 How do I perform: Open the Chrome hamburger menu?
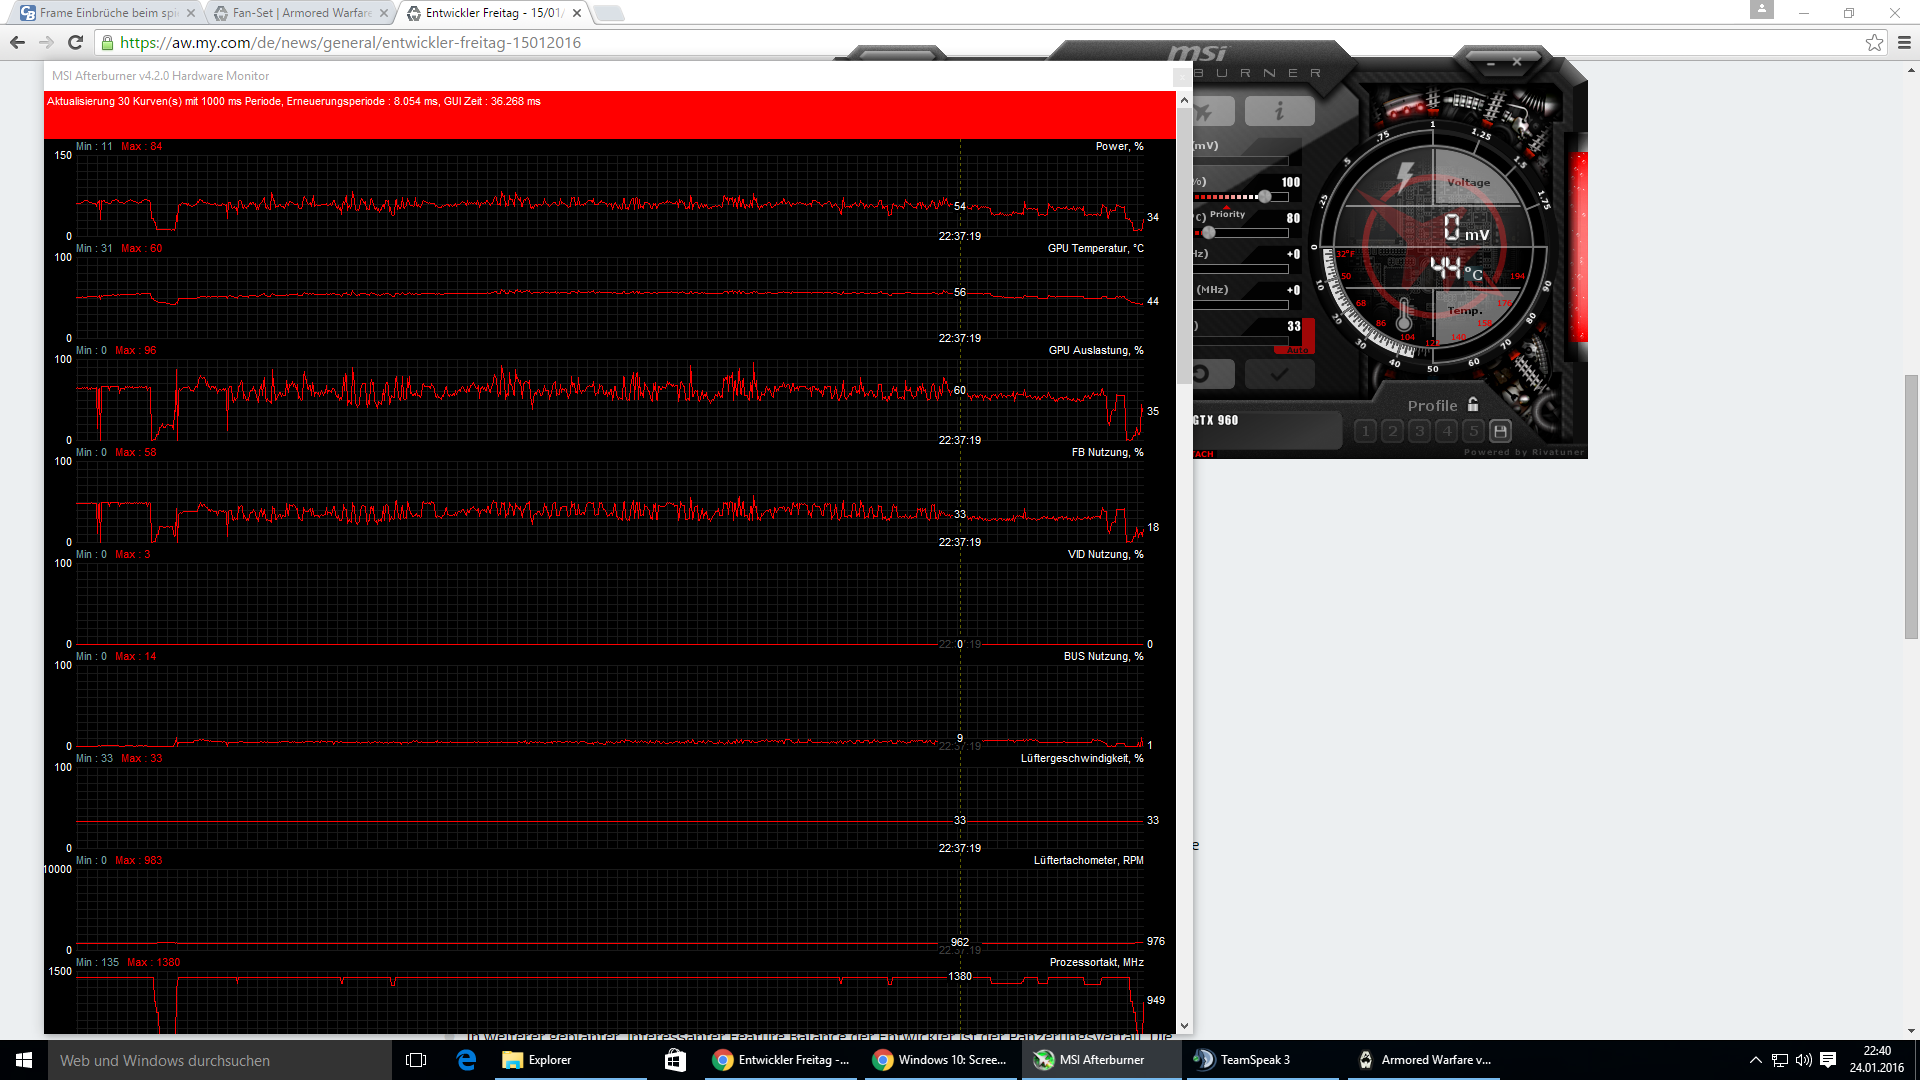click(1904, 42)
